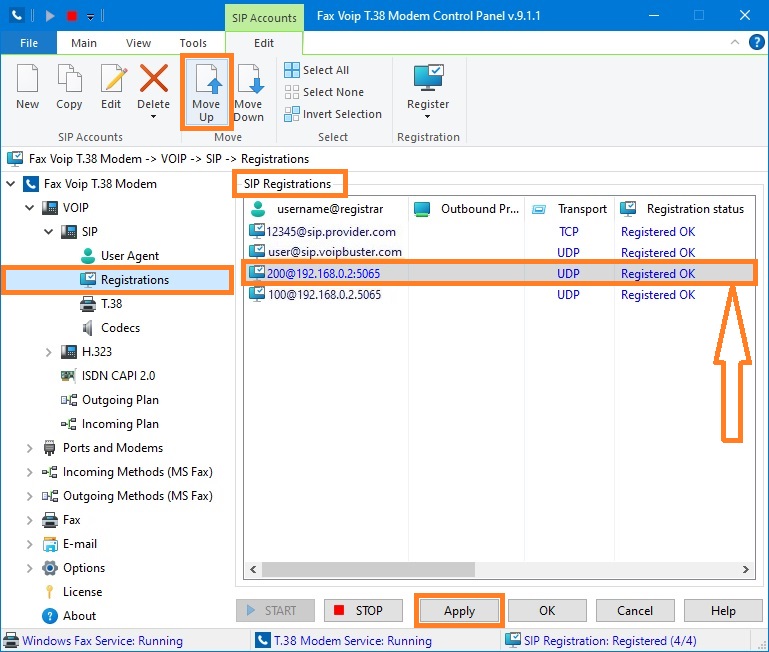Collapse the SIP tree node
This screenshot has width=769, height=652.
point(49,232)
